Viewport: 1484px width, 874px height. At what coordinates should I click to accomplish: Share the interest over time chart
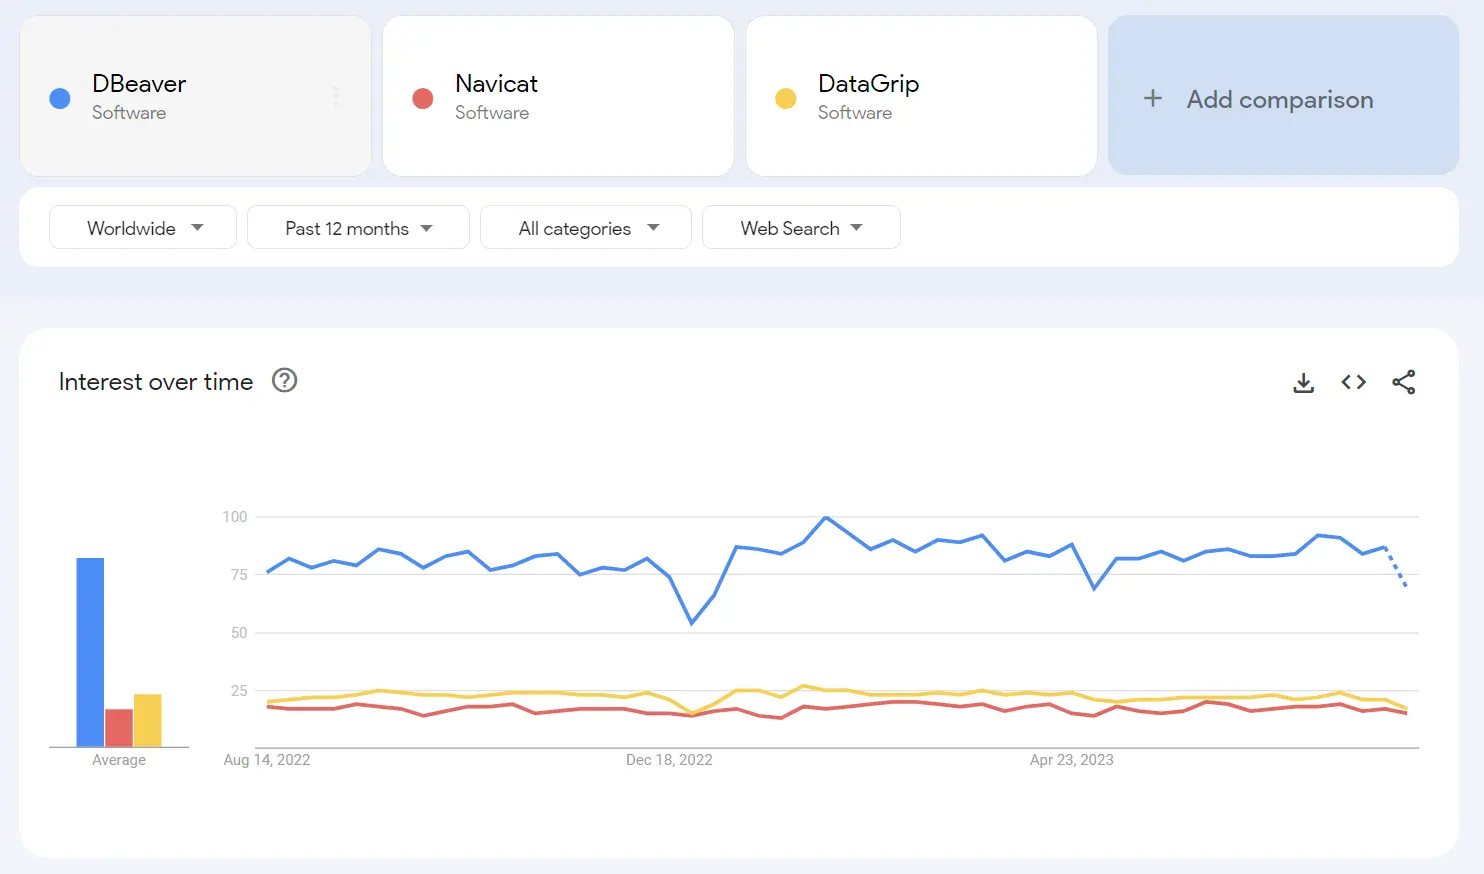point(1403,382)
